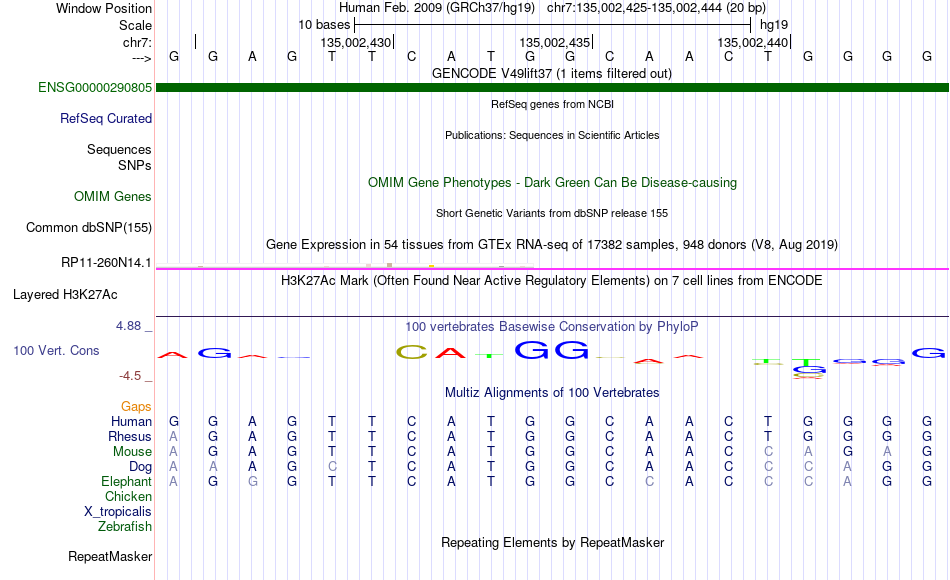
Task: Click Publications: Sequences in Scientific Articles title
Action: click(552, 135)
